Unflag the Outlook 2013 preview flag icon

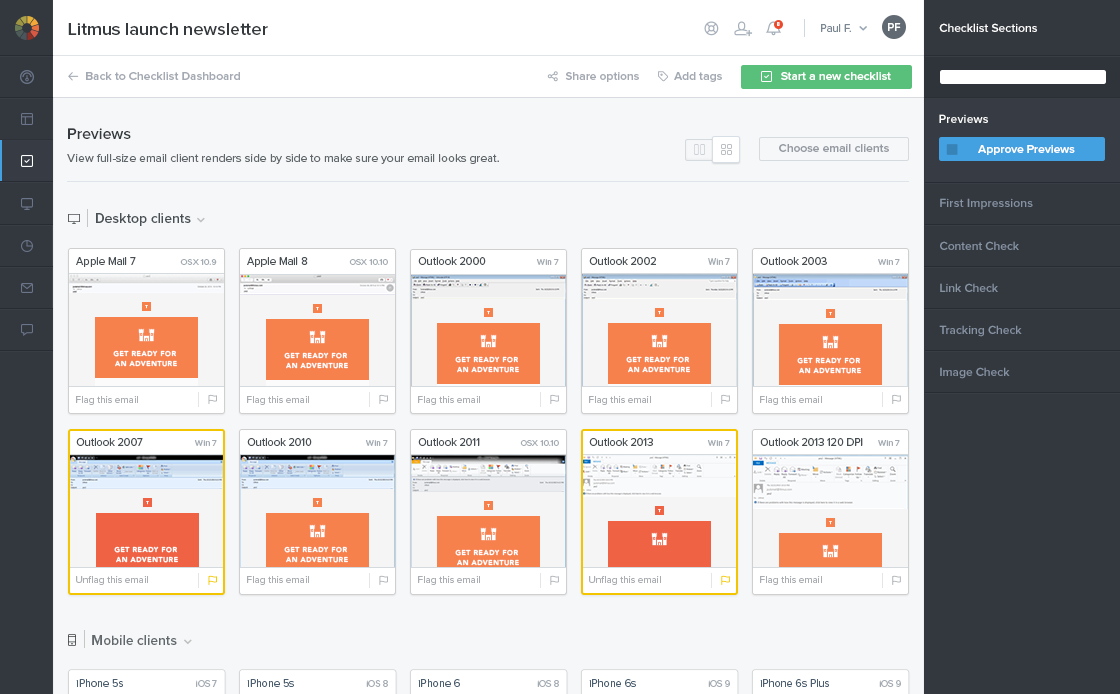(x=725, y=580)
